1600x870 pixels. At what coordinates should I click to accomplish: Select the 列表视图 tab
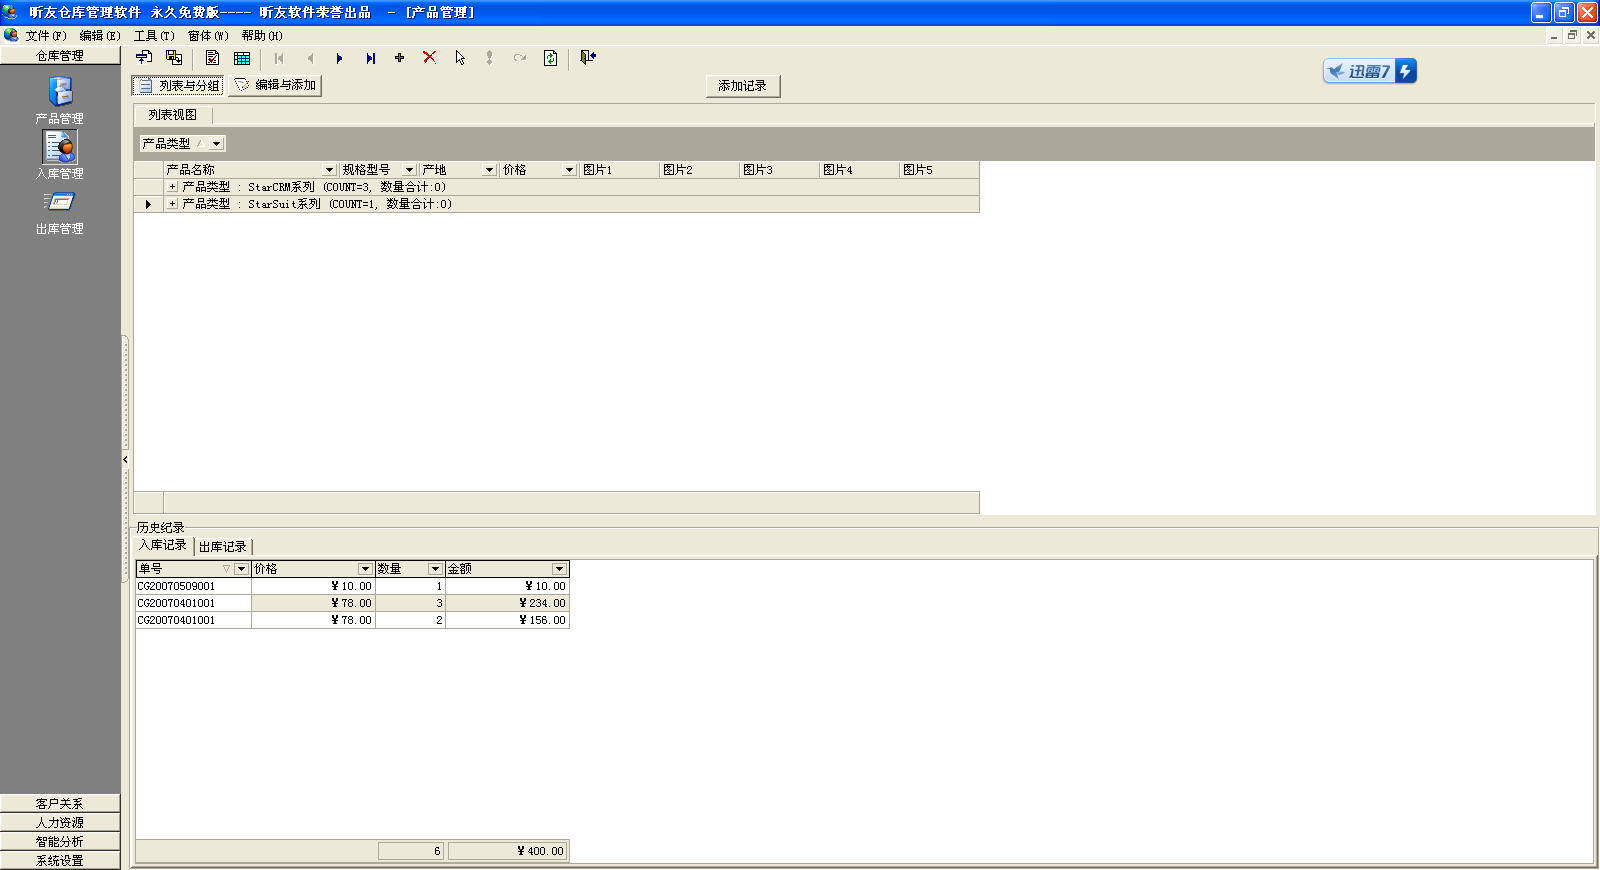click(173, 115)
